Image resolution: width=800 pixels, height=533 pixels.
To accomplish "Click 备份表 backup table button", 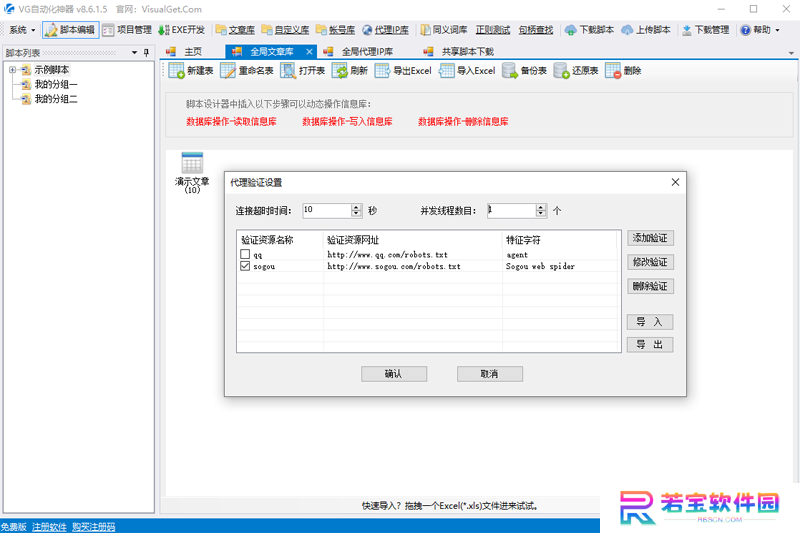I will (524, 71).
